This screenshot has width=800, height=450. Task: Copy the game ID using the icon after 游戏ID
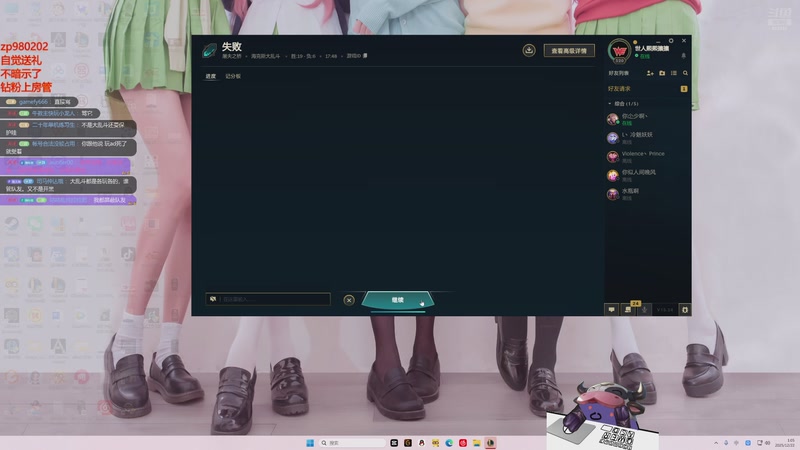coord(365,56)
